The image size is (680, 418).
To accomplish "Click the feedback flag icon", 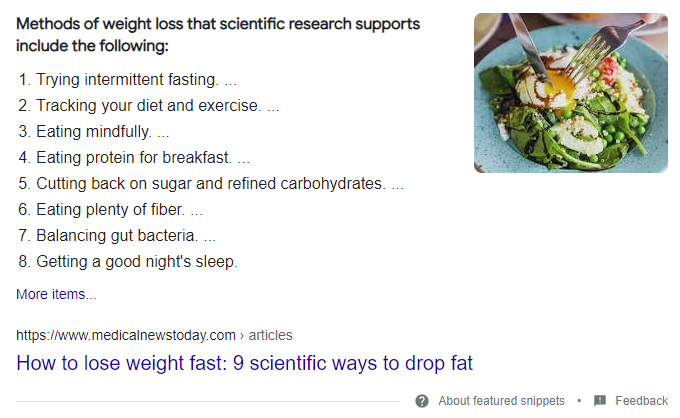I will point(600,401).
